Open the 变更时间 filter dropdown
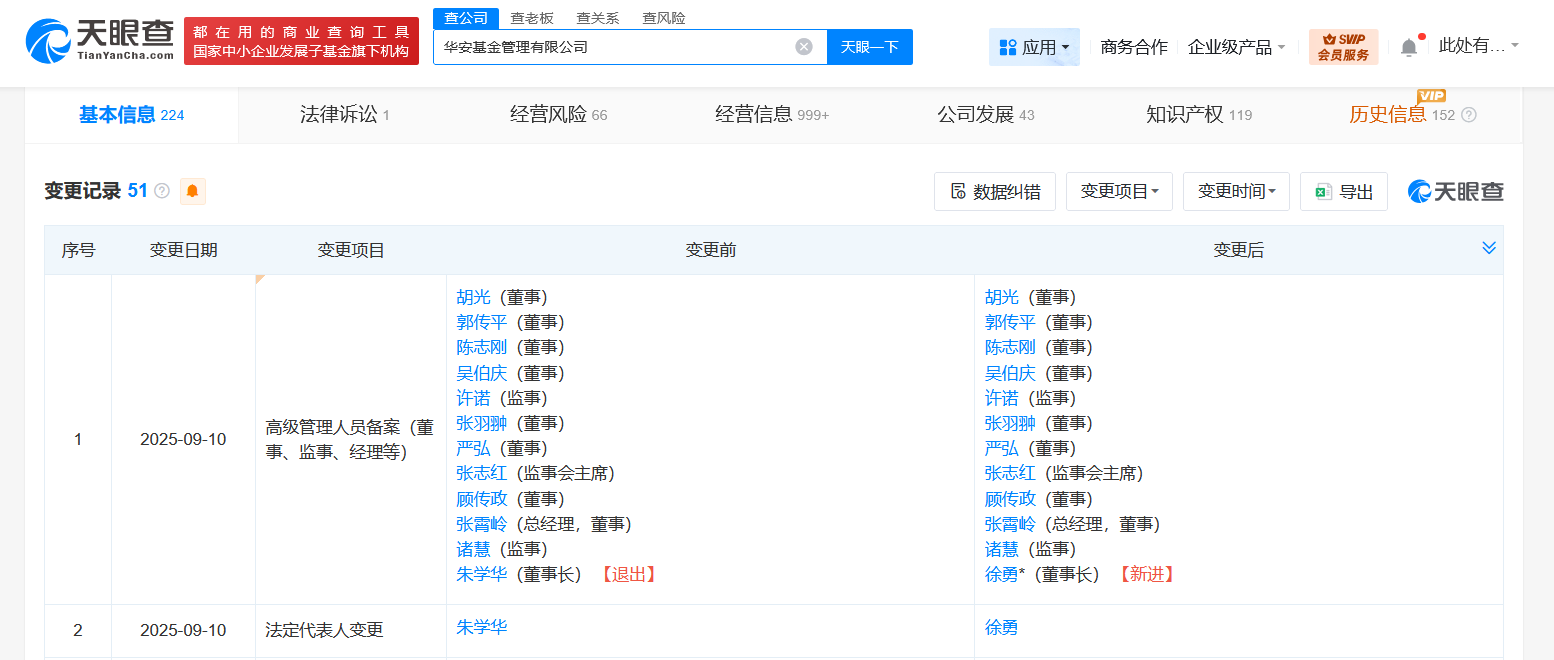 [x=1236, y=191]
